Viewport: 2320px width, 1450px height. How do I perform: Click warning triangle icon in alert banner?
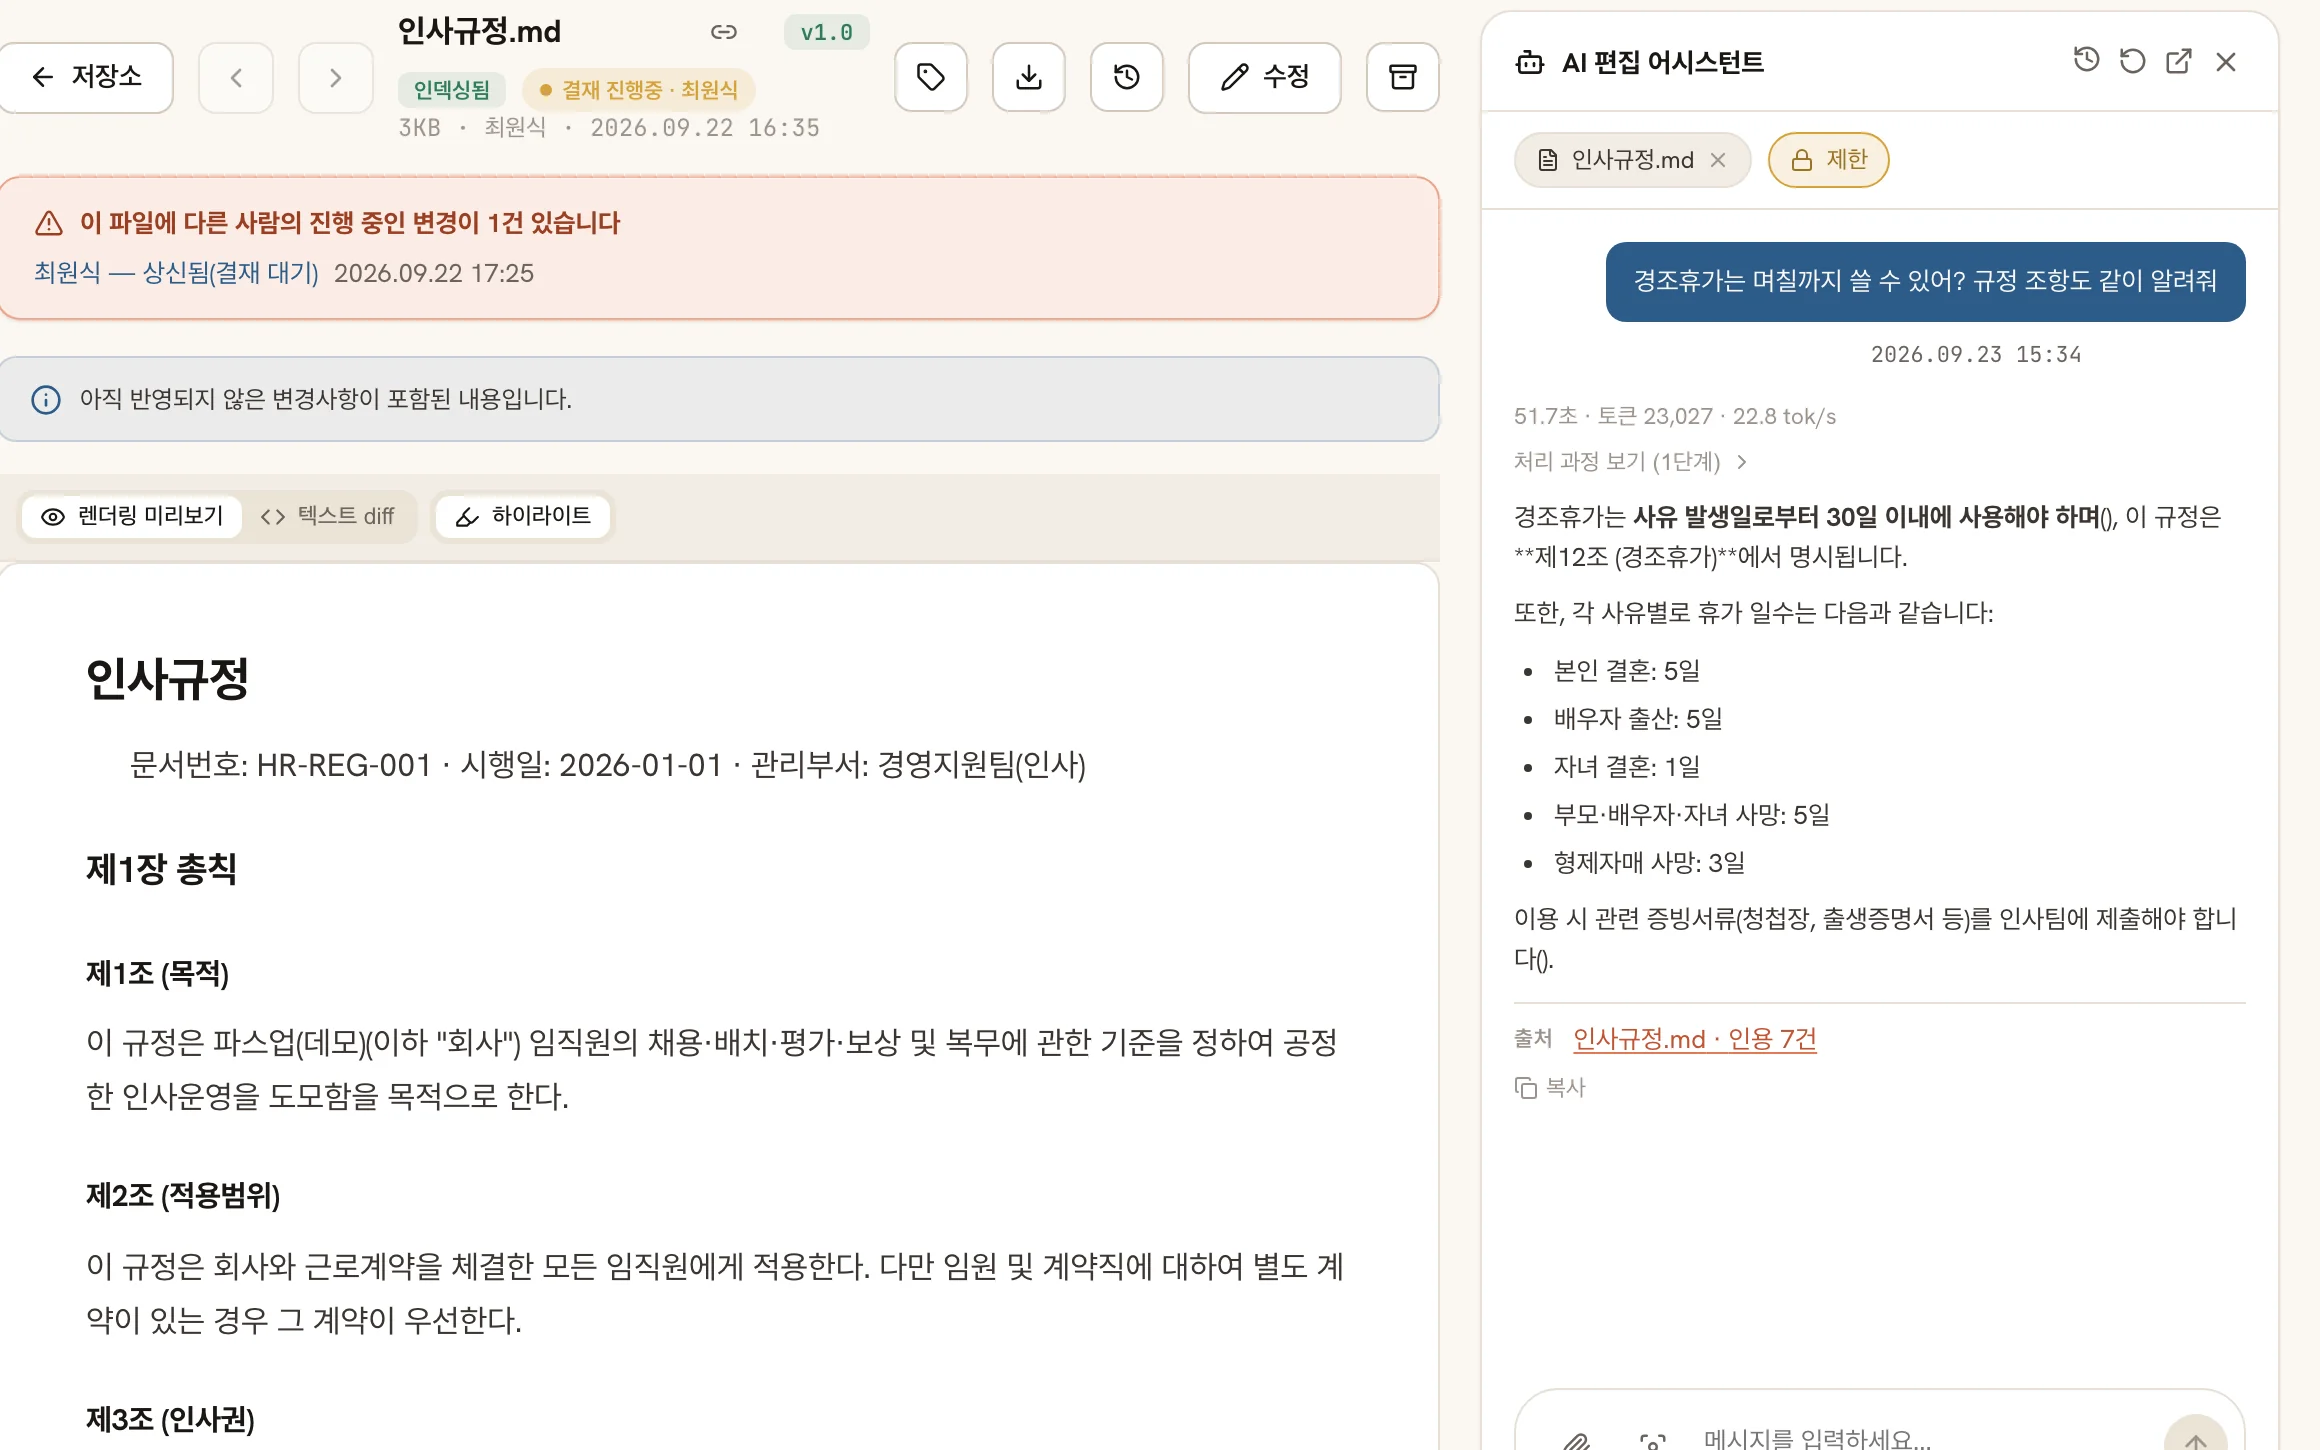pyautogui.click(x=49, y=222)
